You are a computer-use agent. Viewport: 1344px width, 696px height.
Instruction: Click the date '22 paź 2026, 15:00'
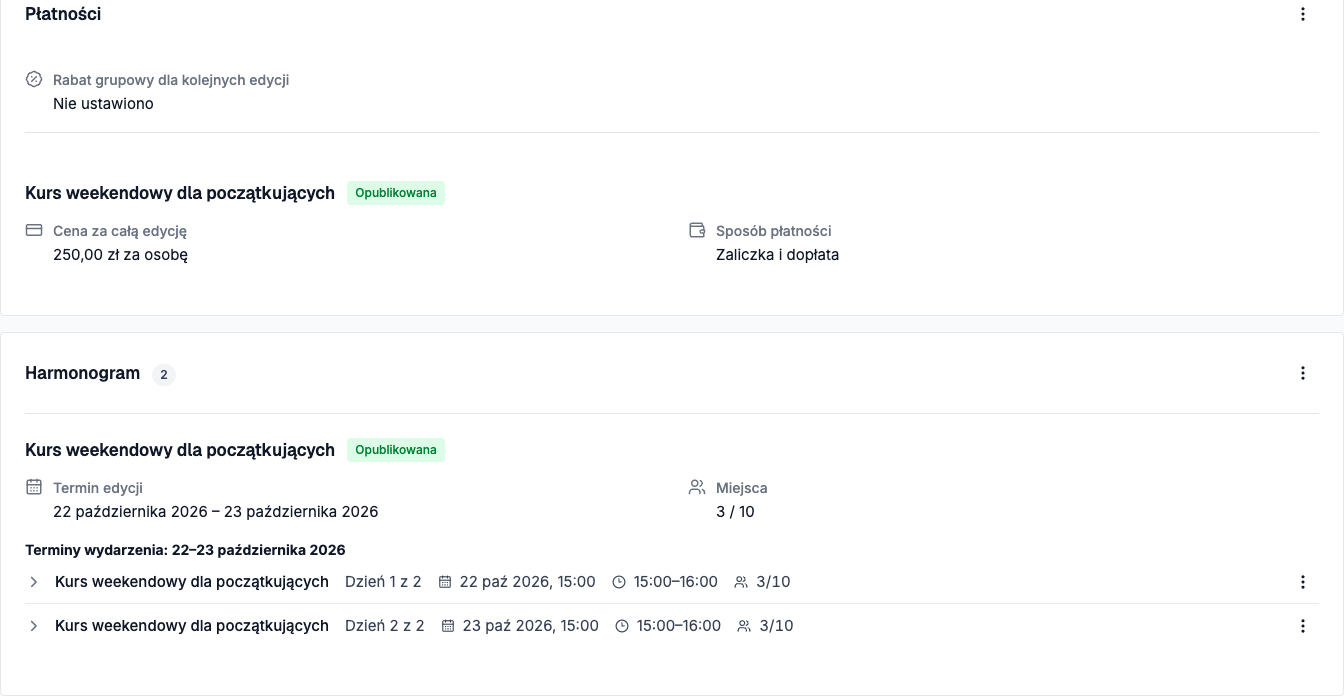pyautogui.click(x=527, y=582)
